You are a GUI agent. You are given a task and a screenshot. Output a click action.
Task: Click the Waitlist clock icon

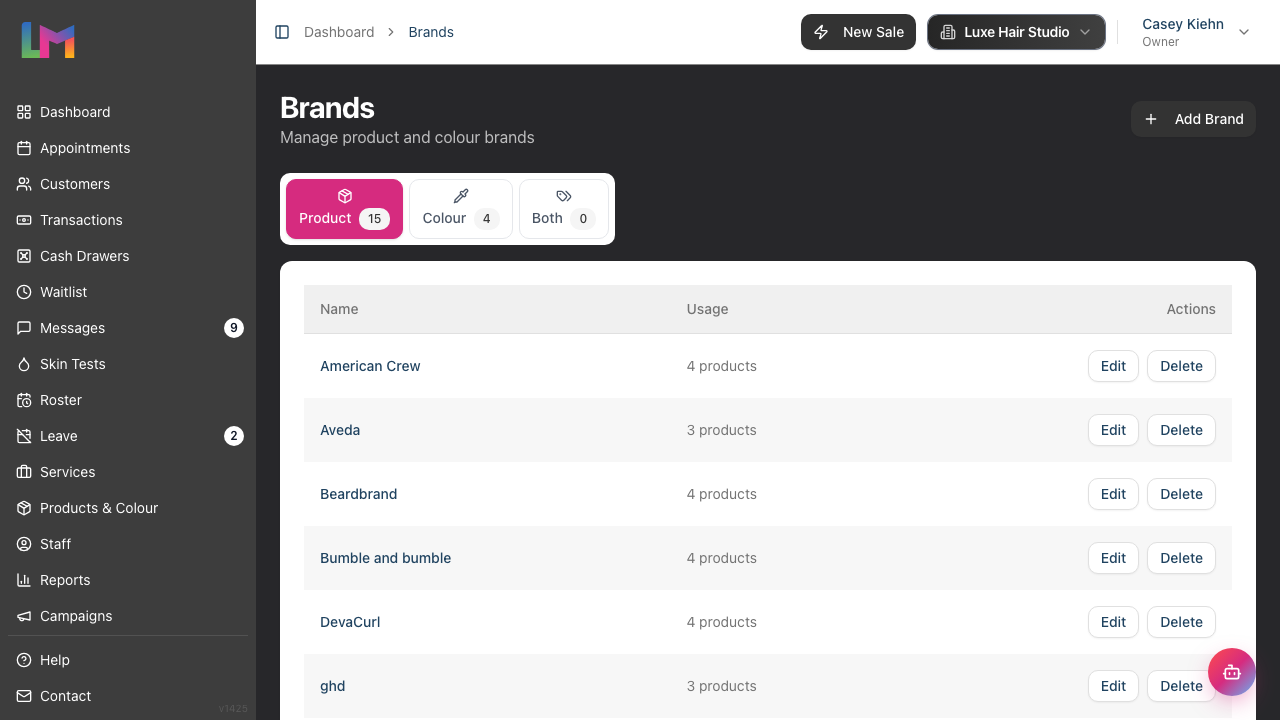click(x=24, y=292)
